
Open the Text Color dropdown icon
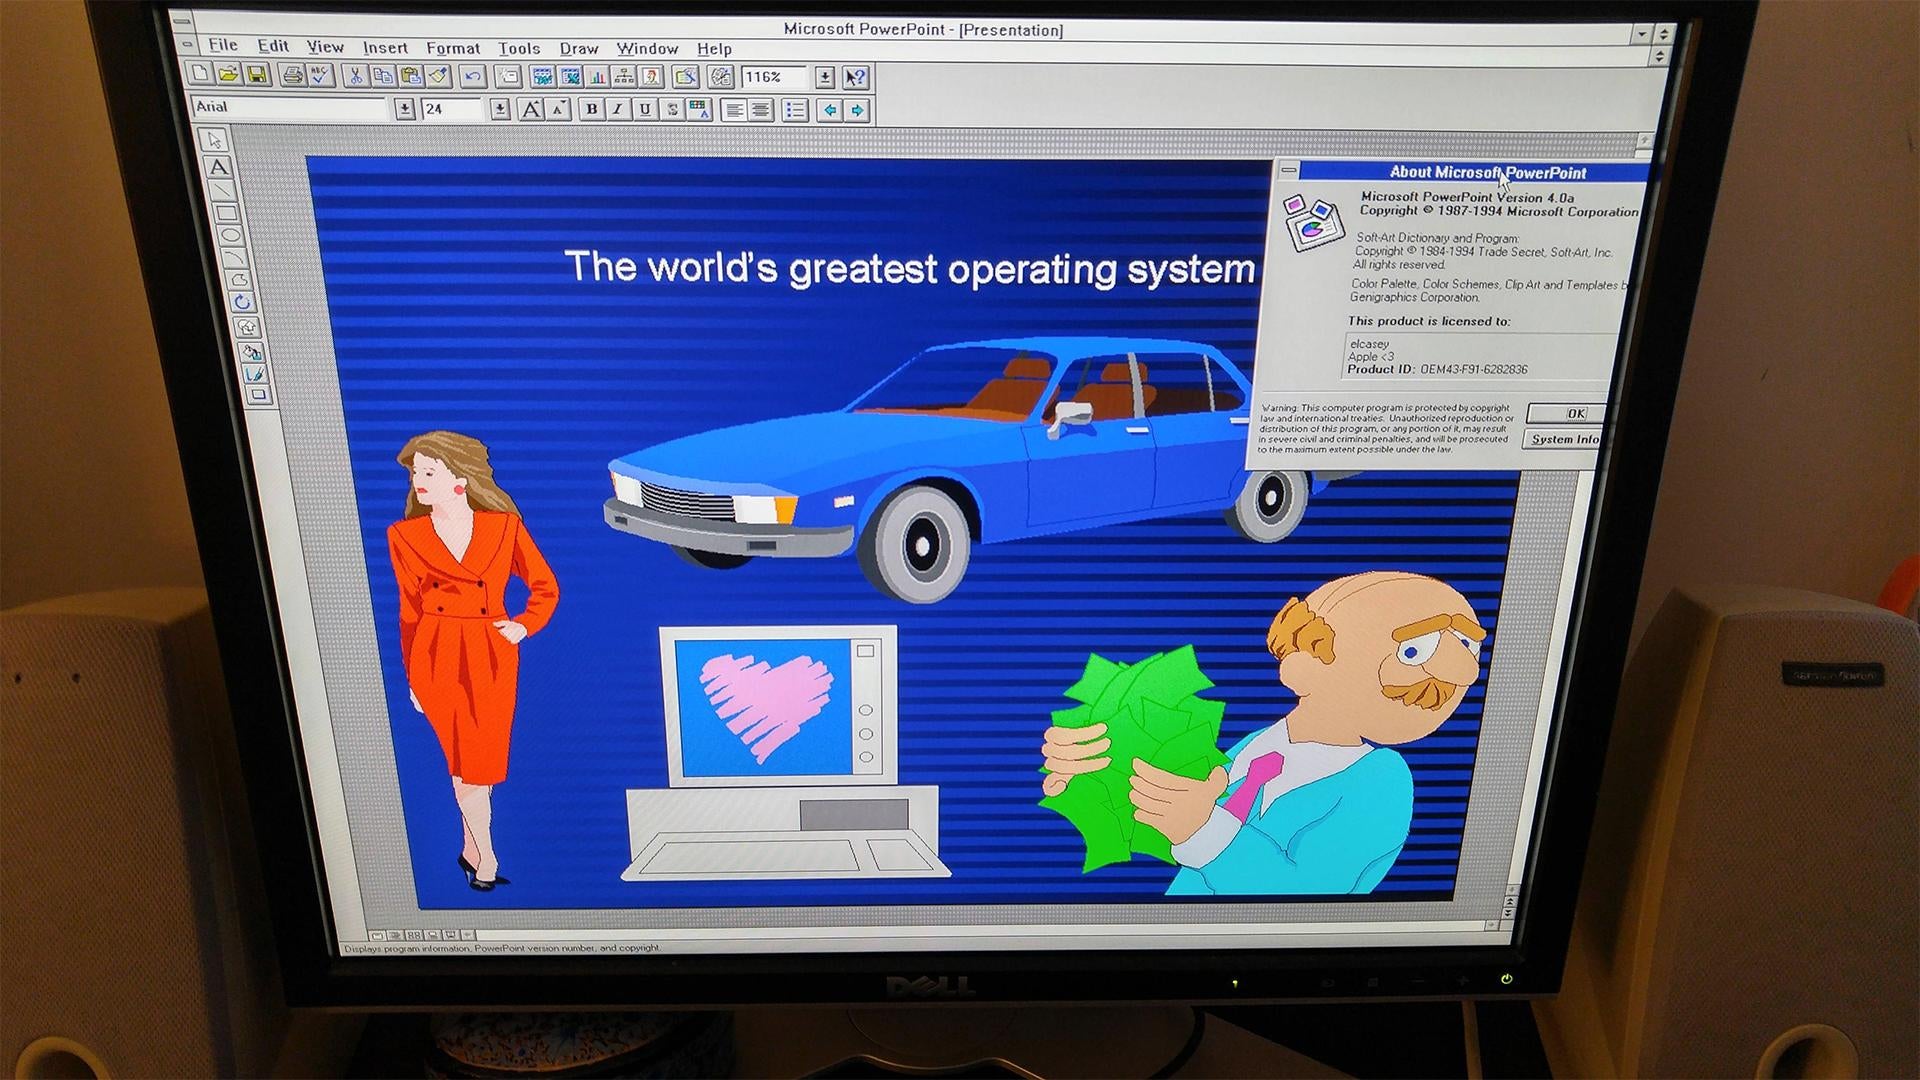699,109
